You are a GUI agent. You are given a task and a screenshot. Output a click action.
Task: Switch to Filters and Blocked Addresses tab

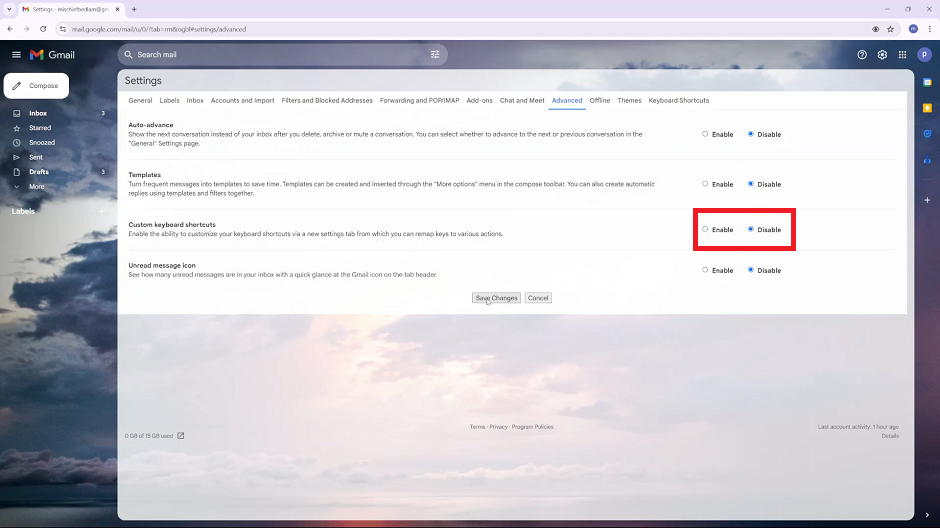click(x=327, y=101)
